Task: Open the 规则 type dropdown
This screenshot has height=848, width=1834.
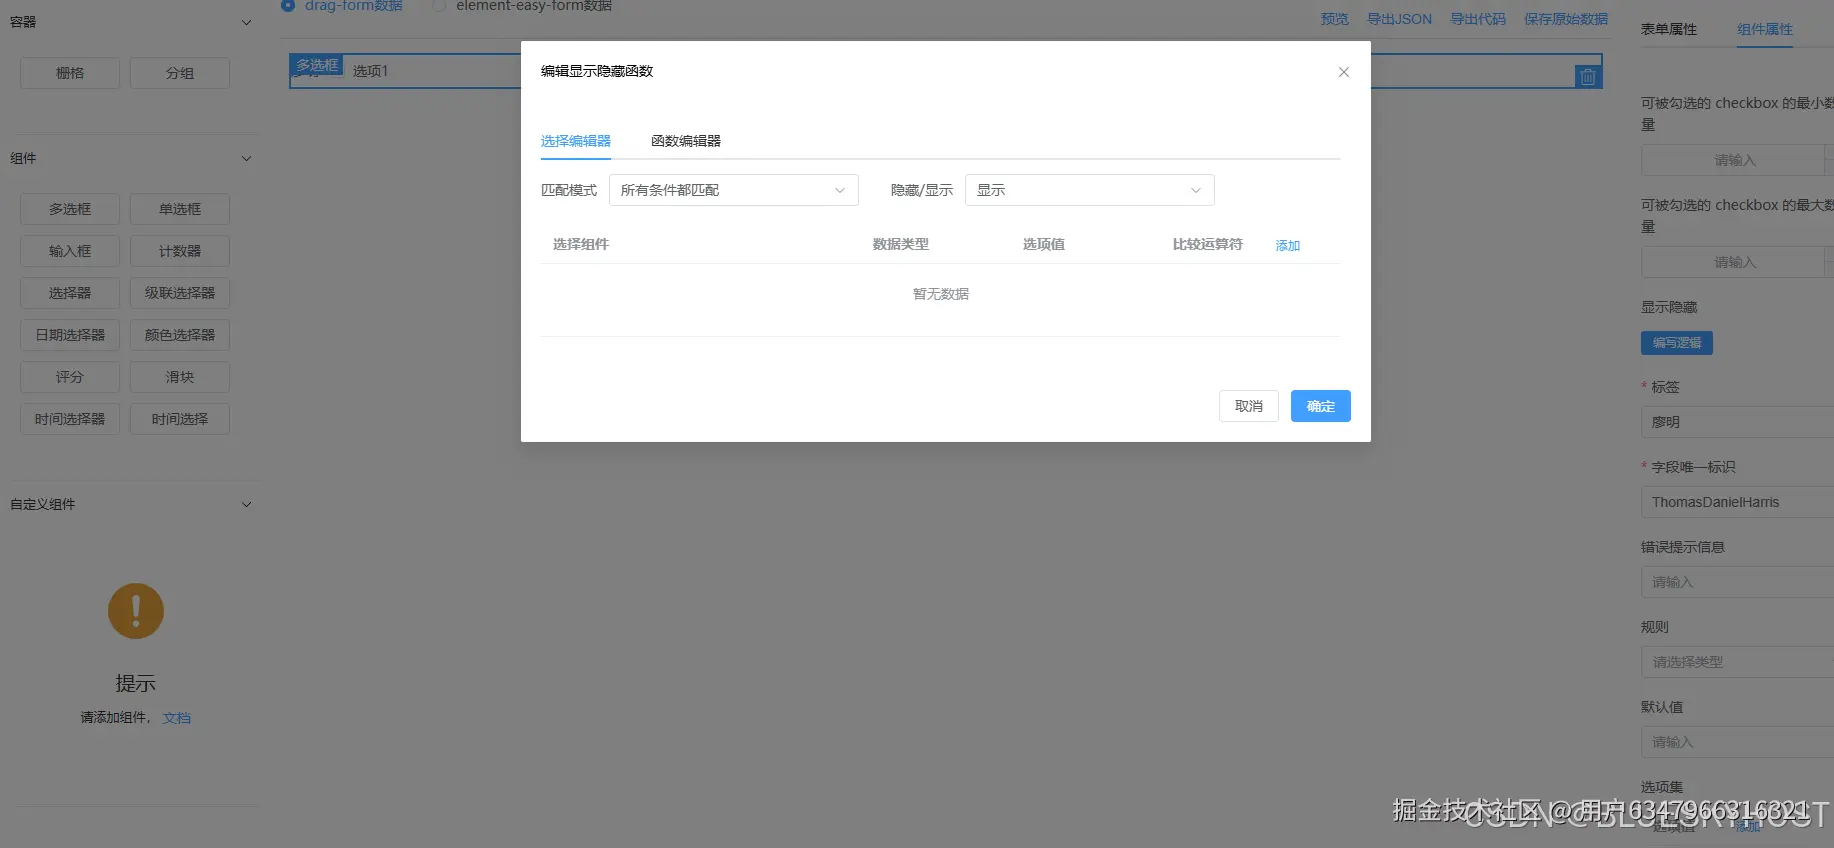Action: pyautogui.click(x=1737, y=662)
